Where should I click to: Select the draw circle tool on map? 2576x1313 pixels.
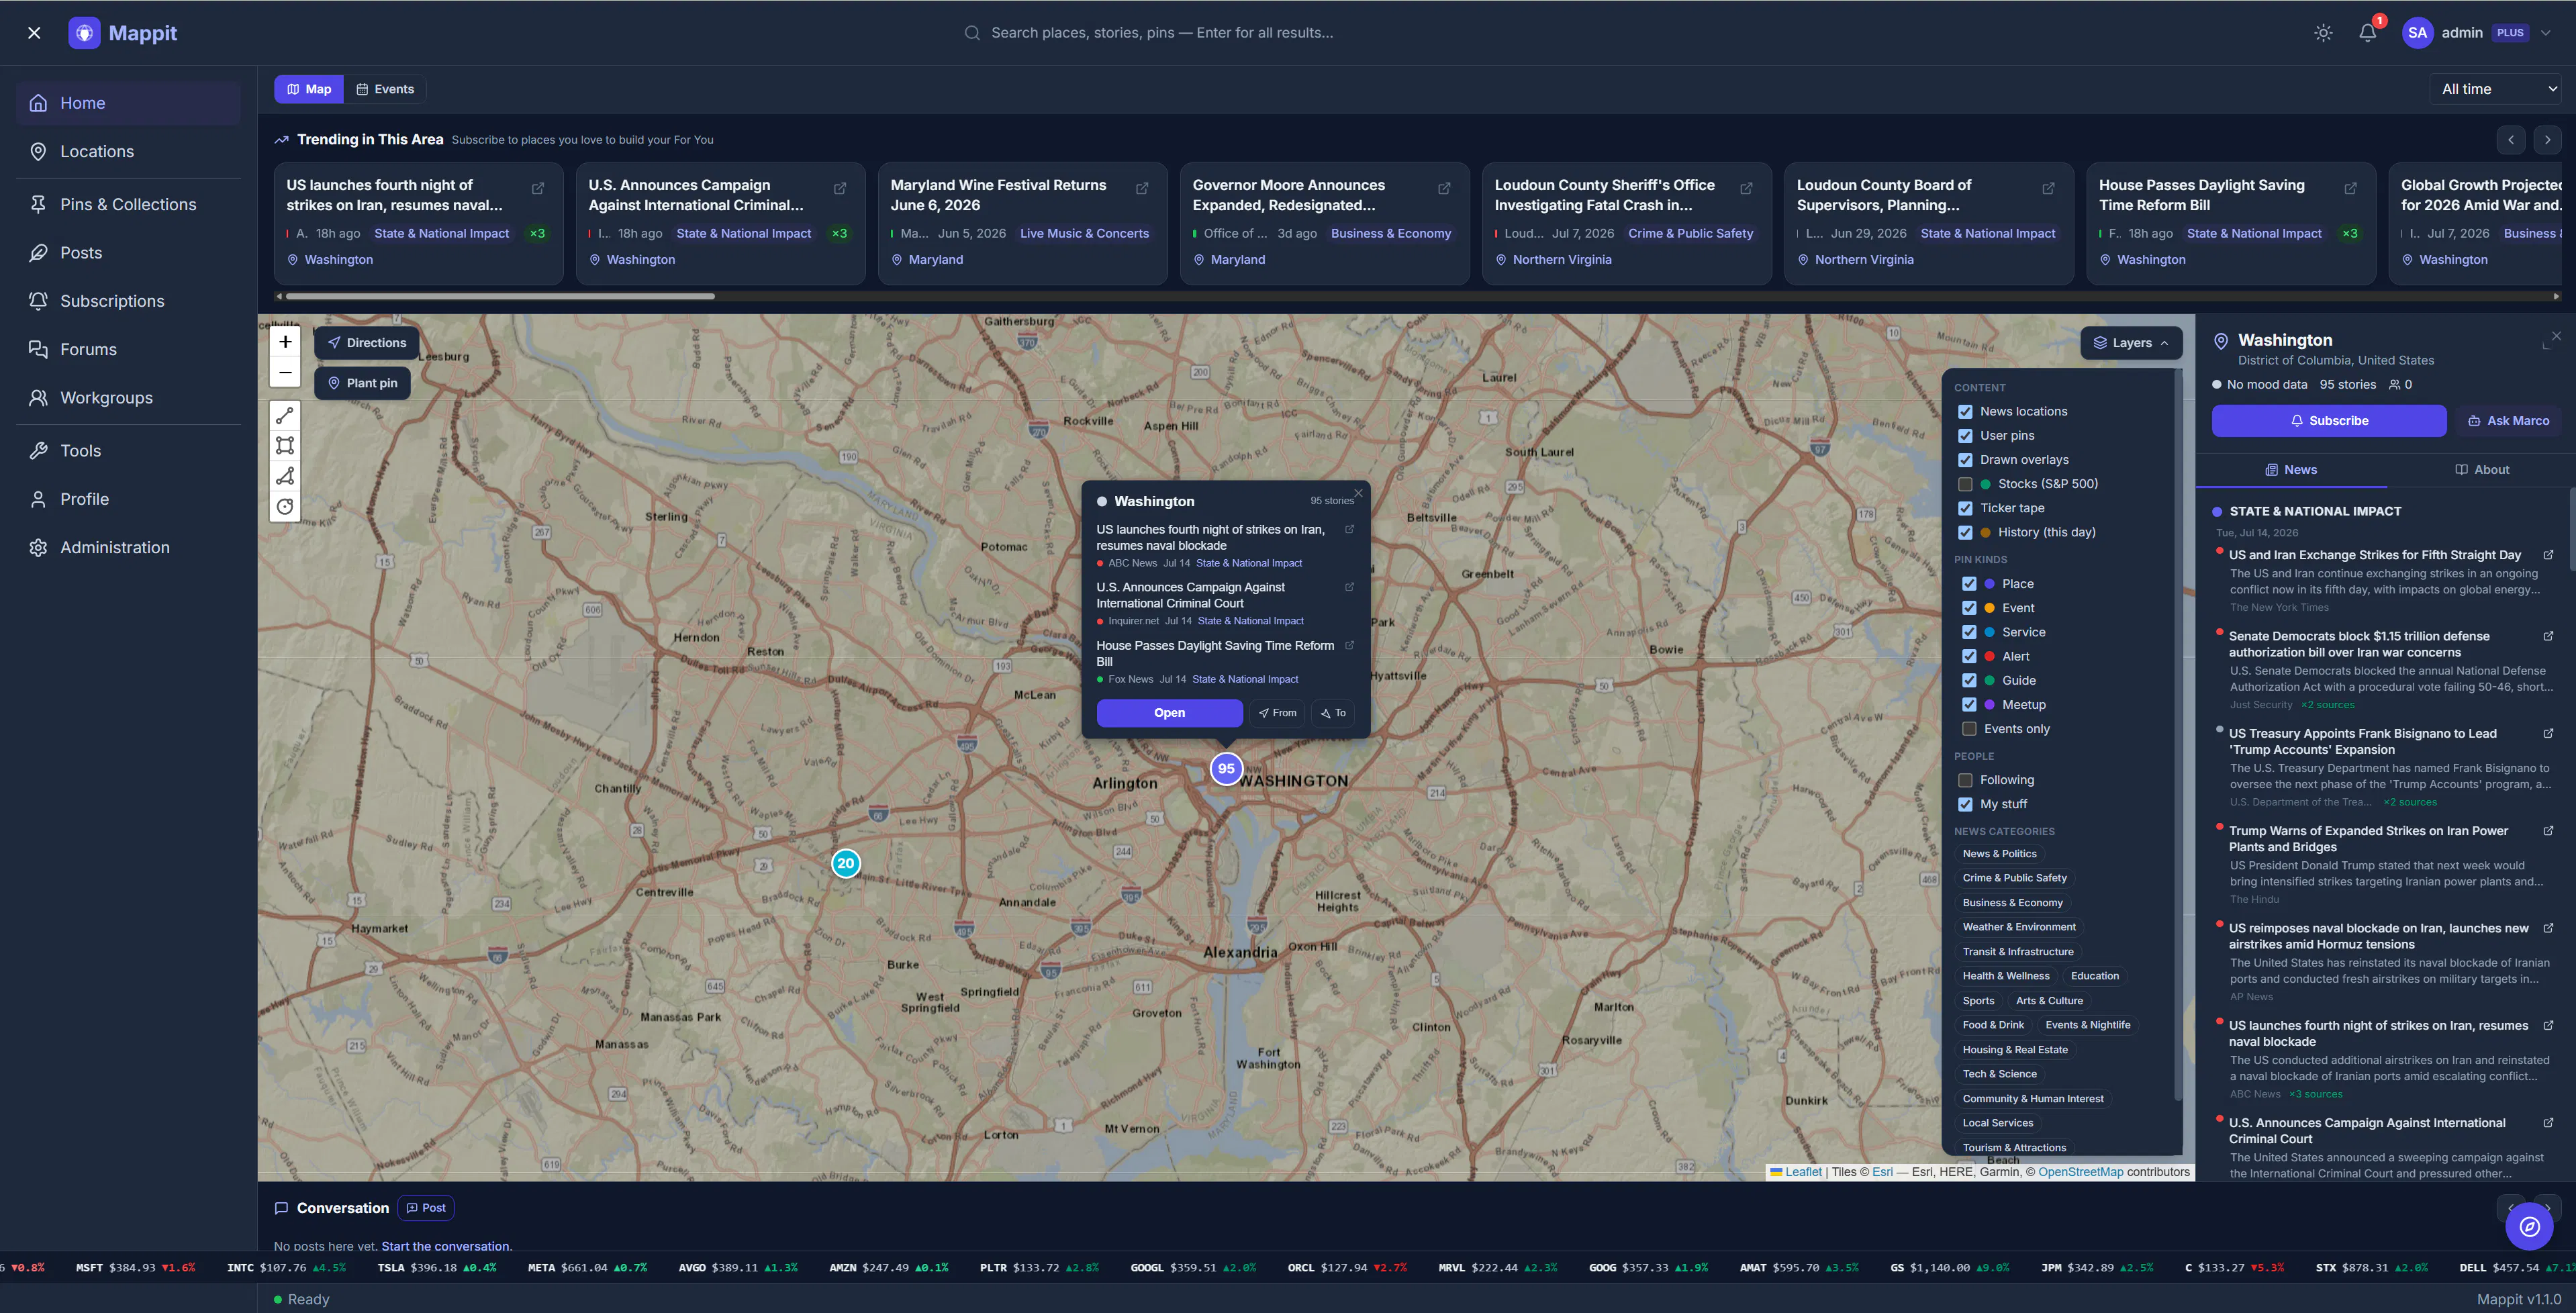(285, 507)
